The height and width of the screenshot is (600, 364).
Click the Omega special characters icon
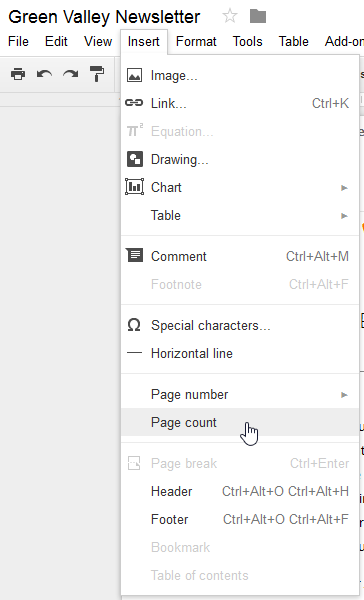point(134,325)
